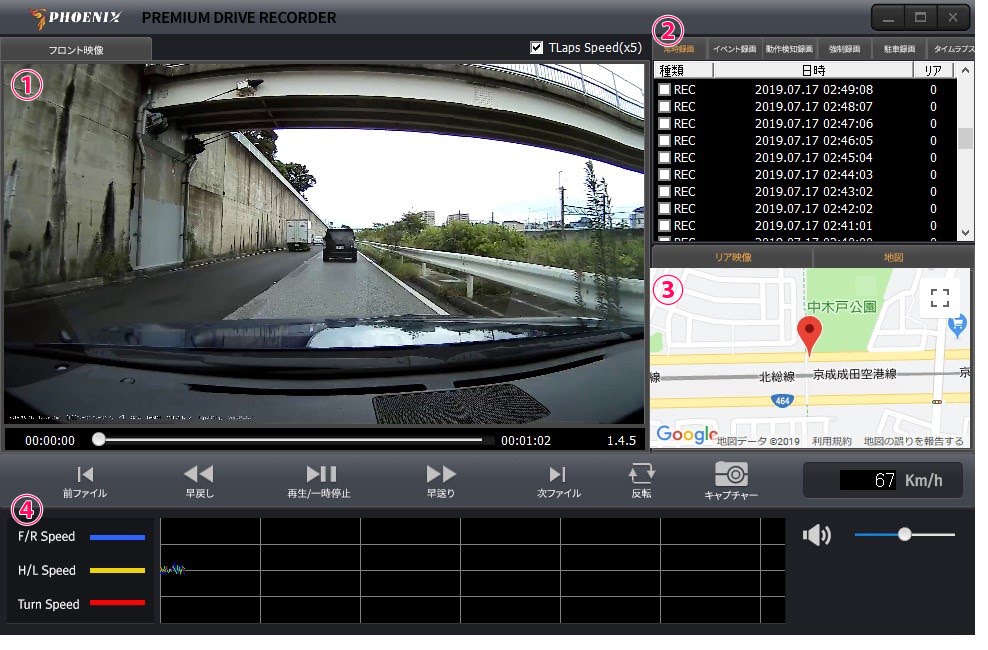Adjust the volume slider handle
The width and height of the screenshot is (988, 650).
coord(904,535)
